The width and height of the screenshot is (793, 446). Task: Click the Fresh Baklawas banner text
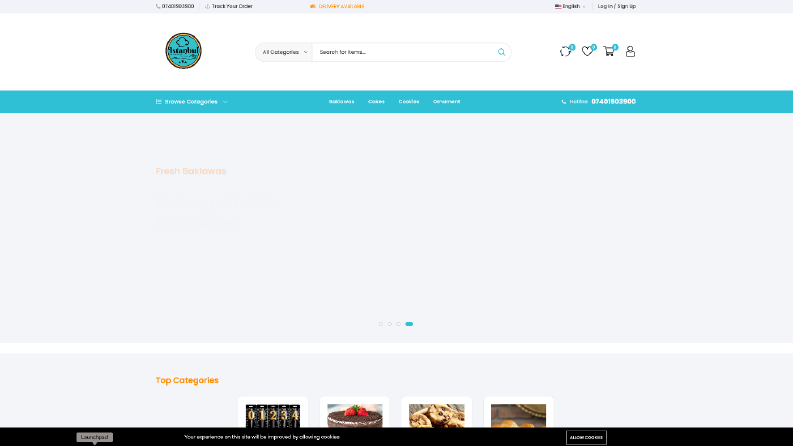[x=191, y=171]
